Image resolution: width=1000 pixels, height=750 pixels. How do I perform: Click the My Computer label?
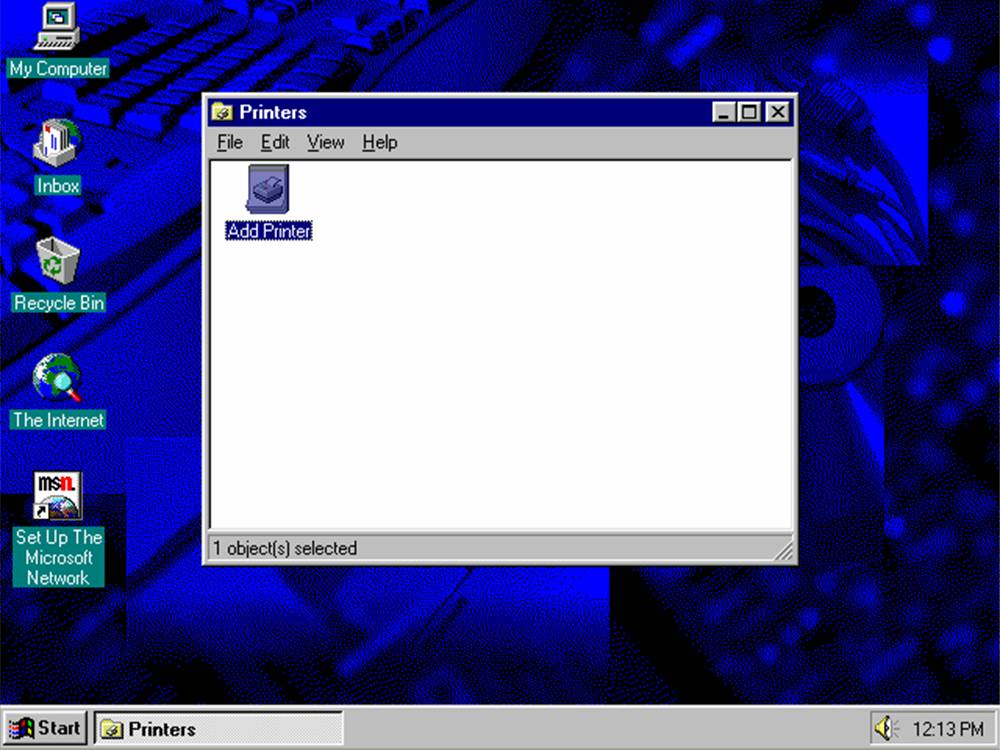[58, 68]
